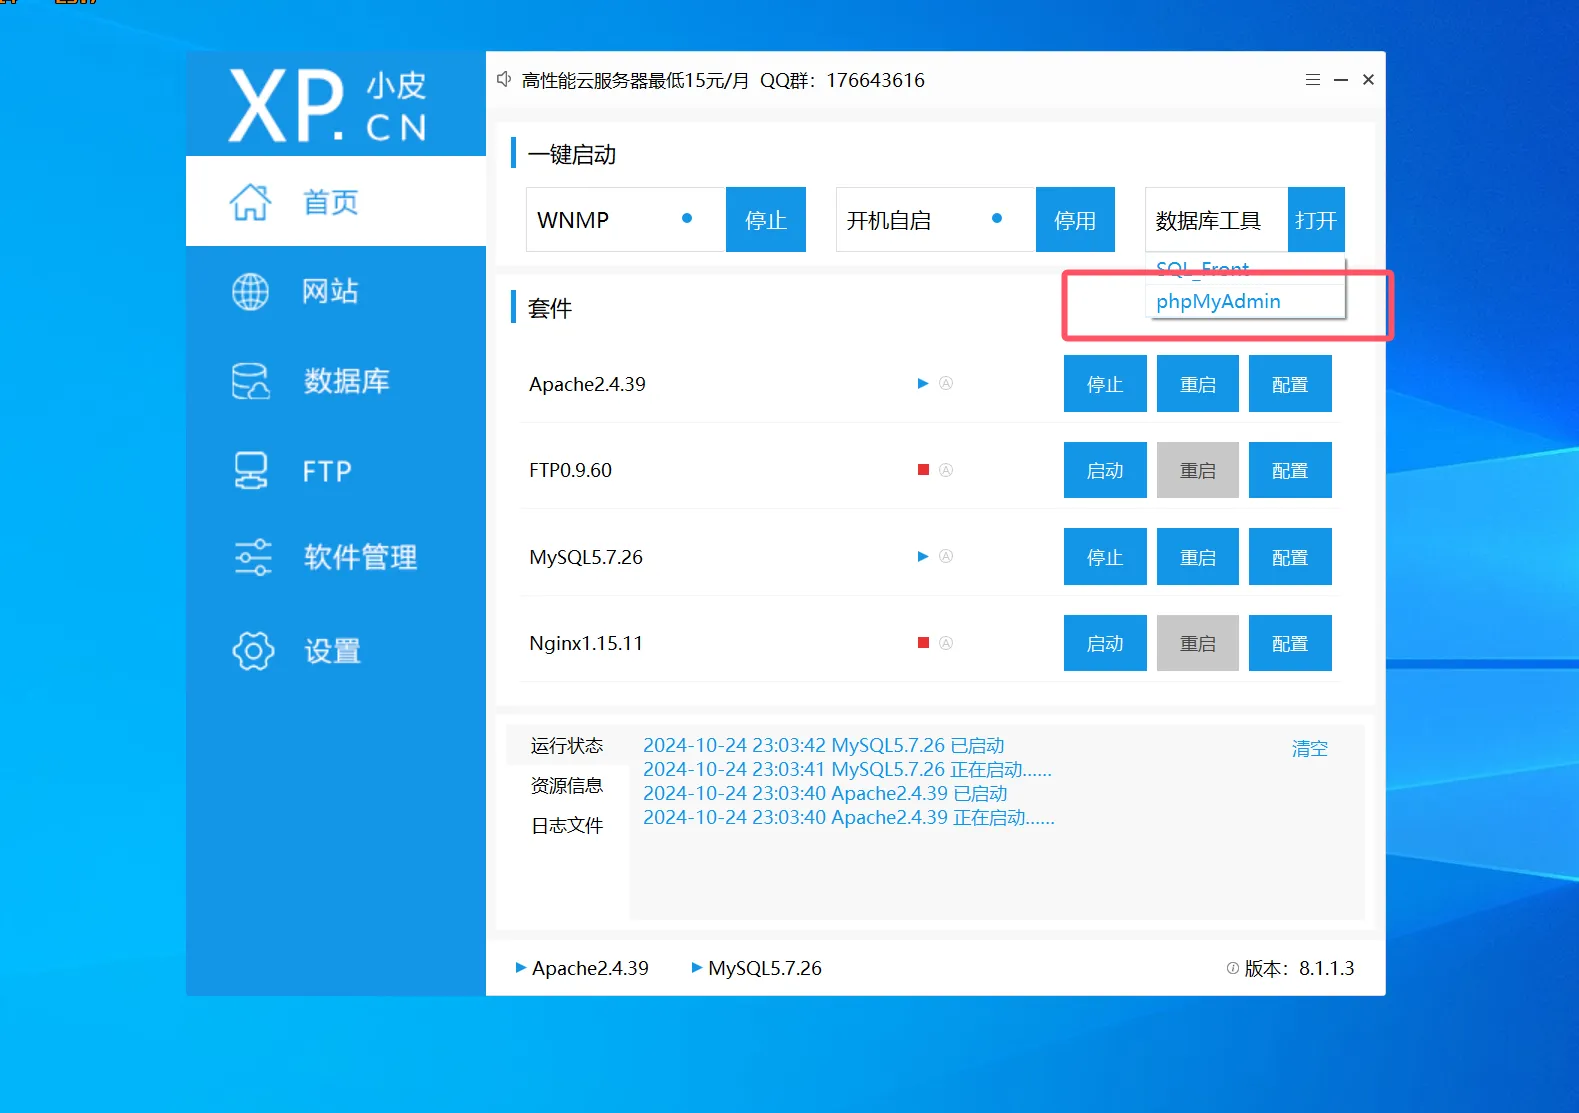The image size is (1579, 1113).
Task: Click the globe website icon
Action: click(x=250, y=291)
